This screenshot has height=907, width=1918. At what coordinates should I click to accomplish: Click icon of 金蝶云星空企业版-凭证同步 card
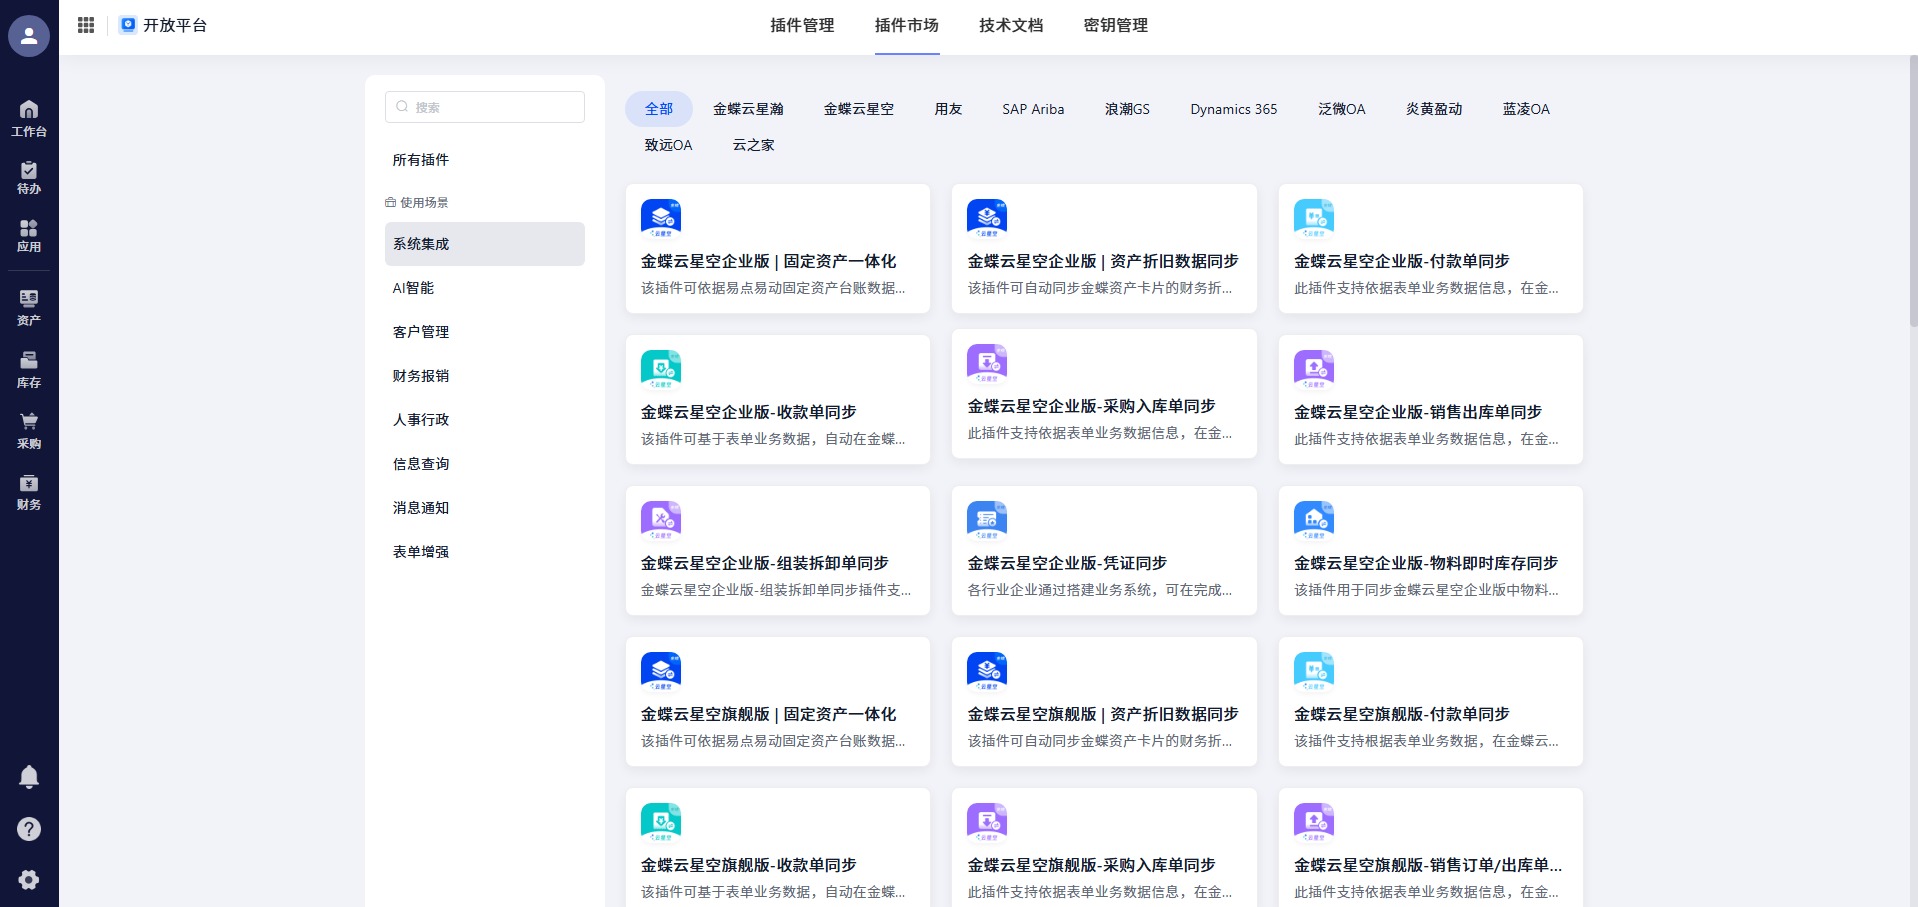[x=987, y=520]
